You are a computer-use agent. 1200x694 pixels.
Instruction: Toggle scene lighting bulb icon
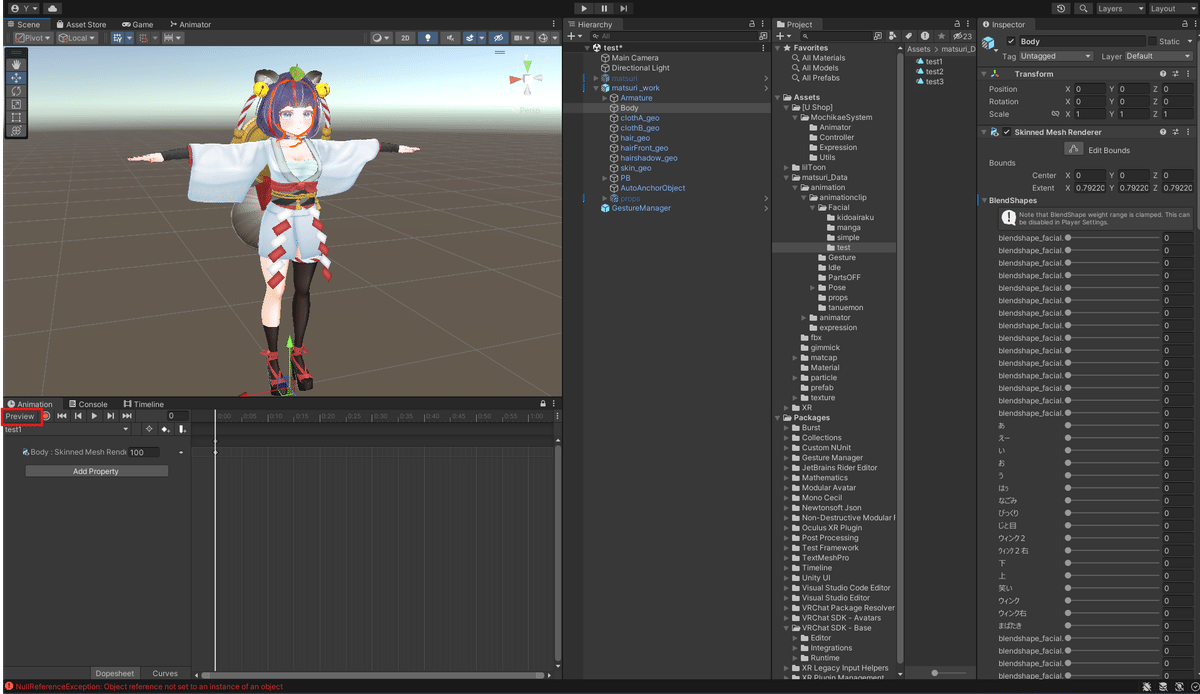[x=428, y=38]
